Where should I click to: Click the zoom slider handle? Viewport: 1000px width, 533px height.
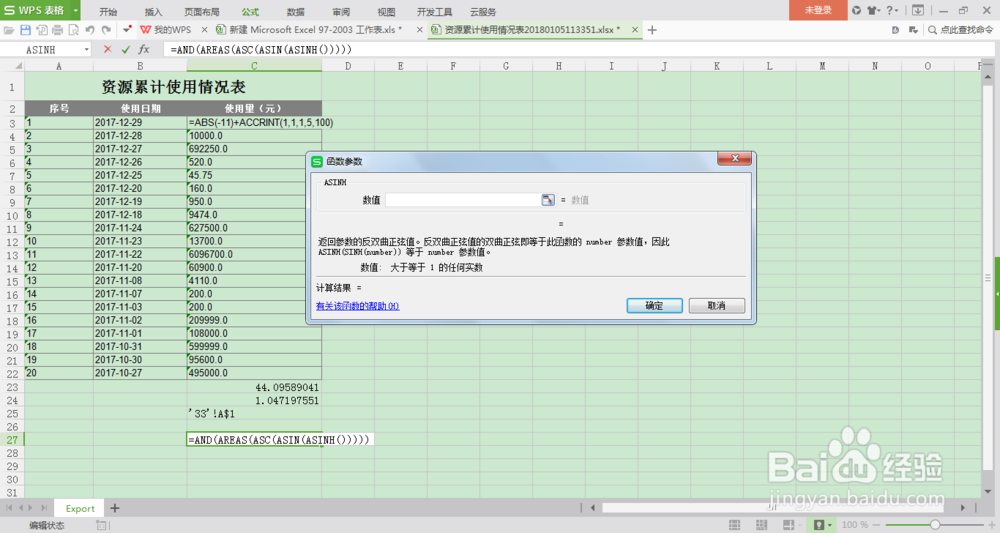pyautogui.click(x=935, y=525)
